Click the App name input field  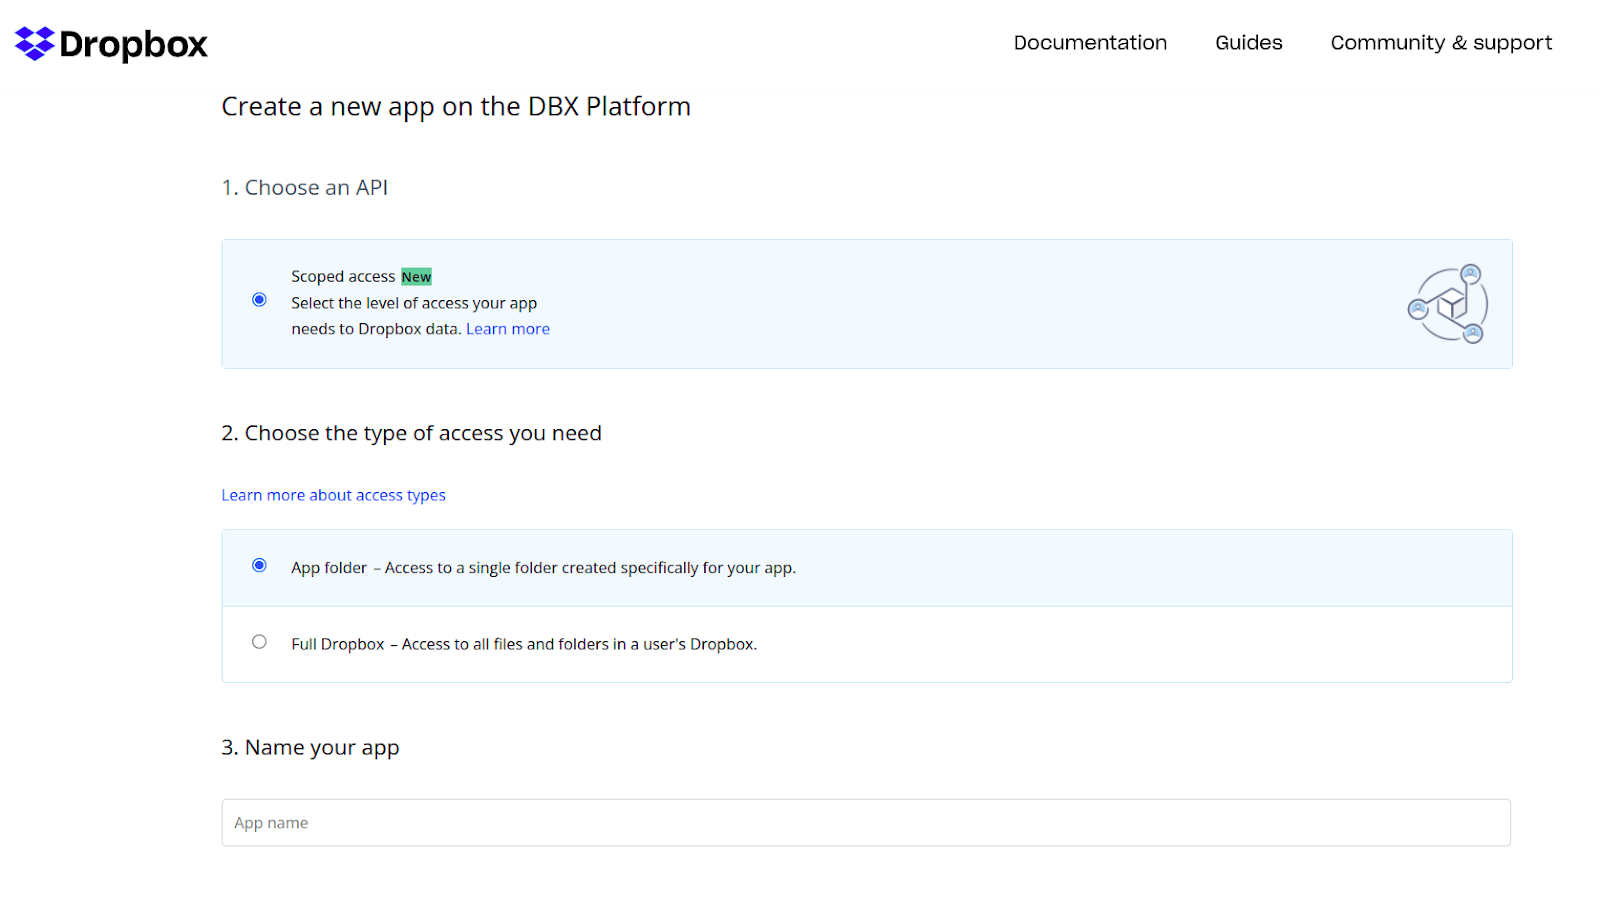866,822
